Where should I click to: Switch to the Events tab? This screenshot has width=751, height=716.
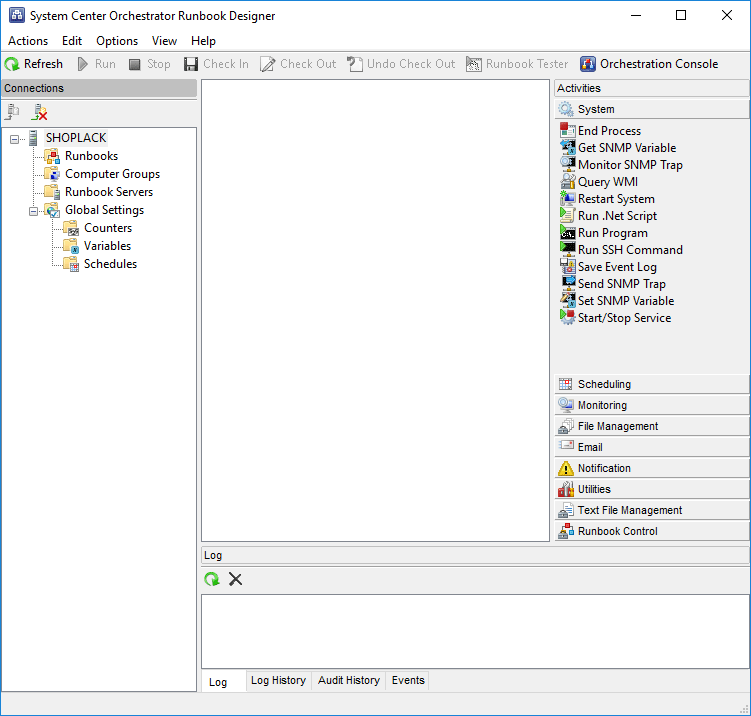pos(408,681)
